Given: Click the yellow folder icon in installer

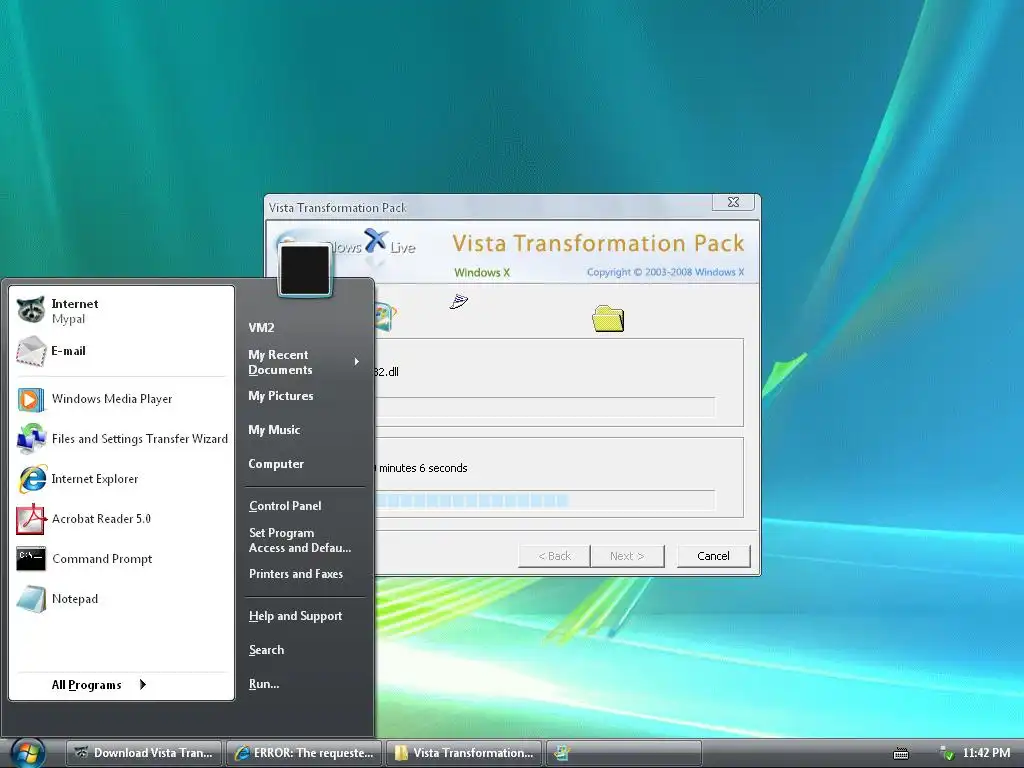Looking at the screenshot, I should (608, 319).
